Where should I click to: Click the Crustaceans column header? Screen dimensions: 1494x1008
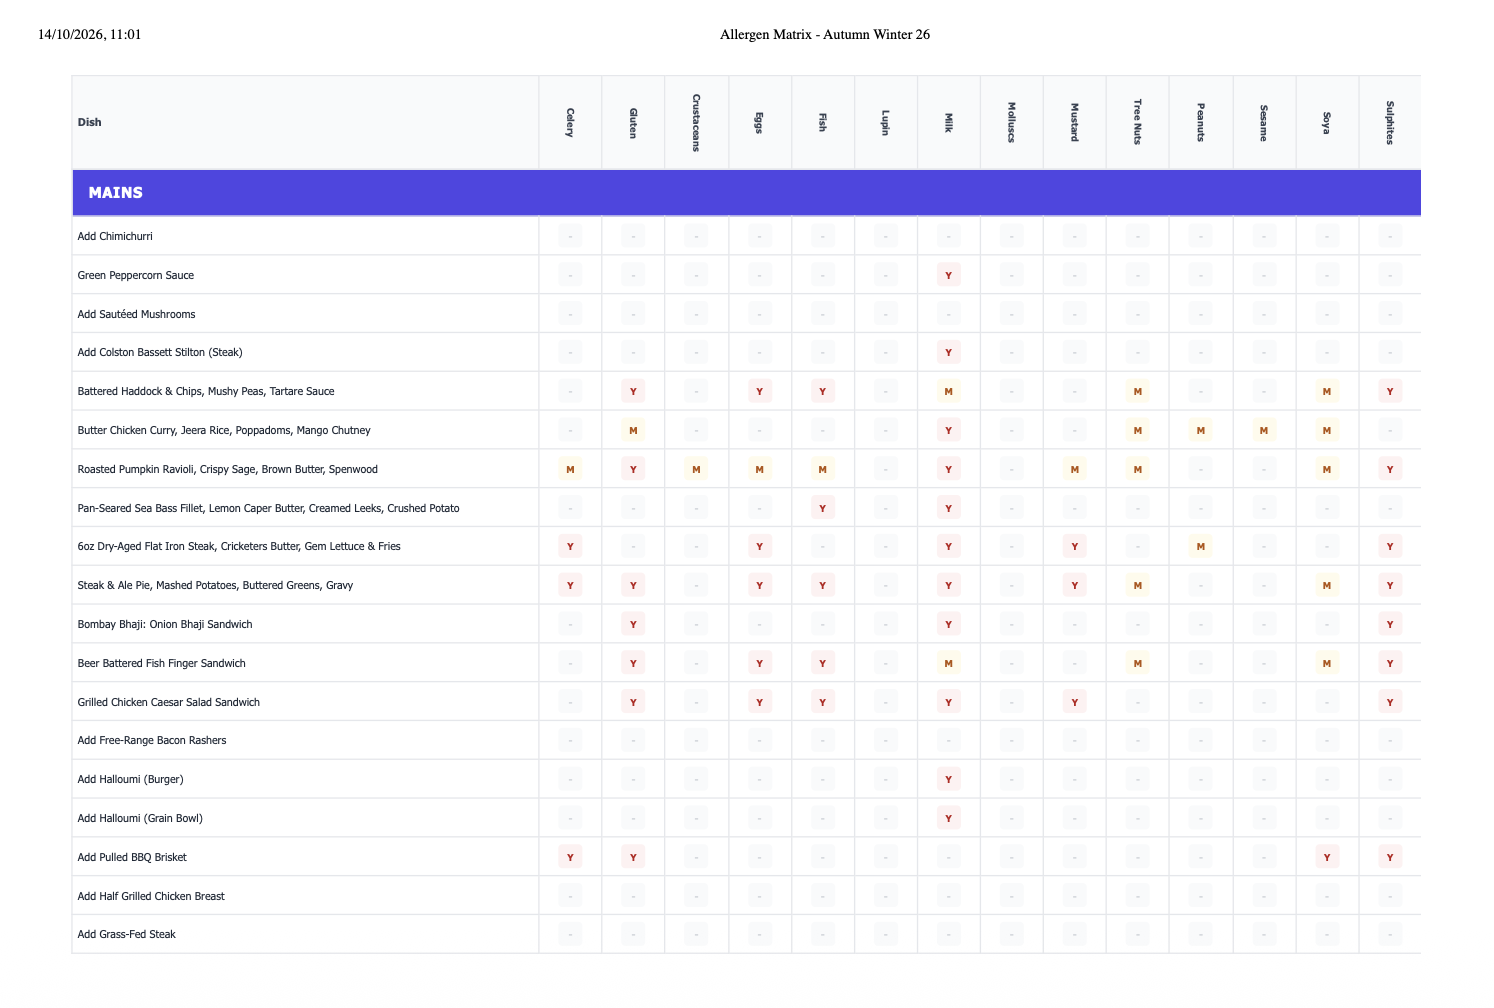[696, 122]
